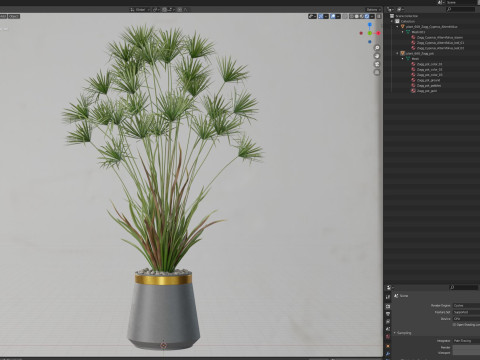Click the pan hand viewport button

click(x=377, y=56)
